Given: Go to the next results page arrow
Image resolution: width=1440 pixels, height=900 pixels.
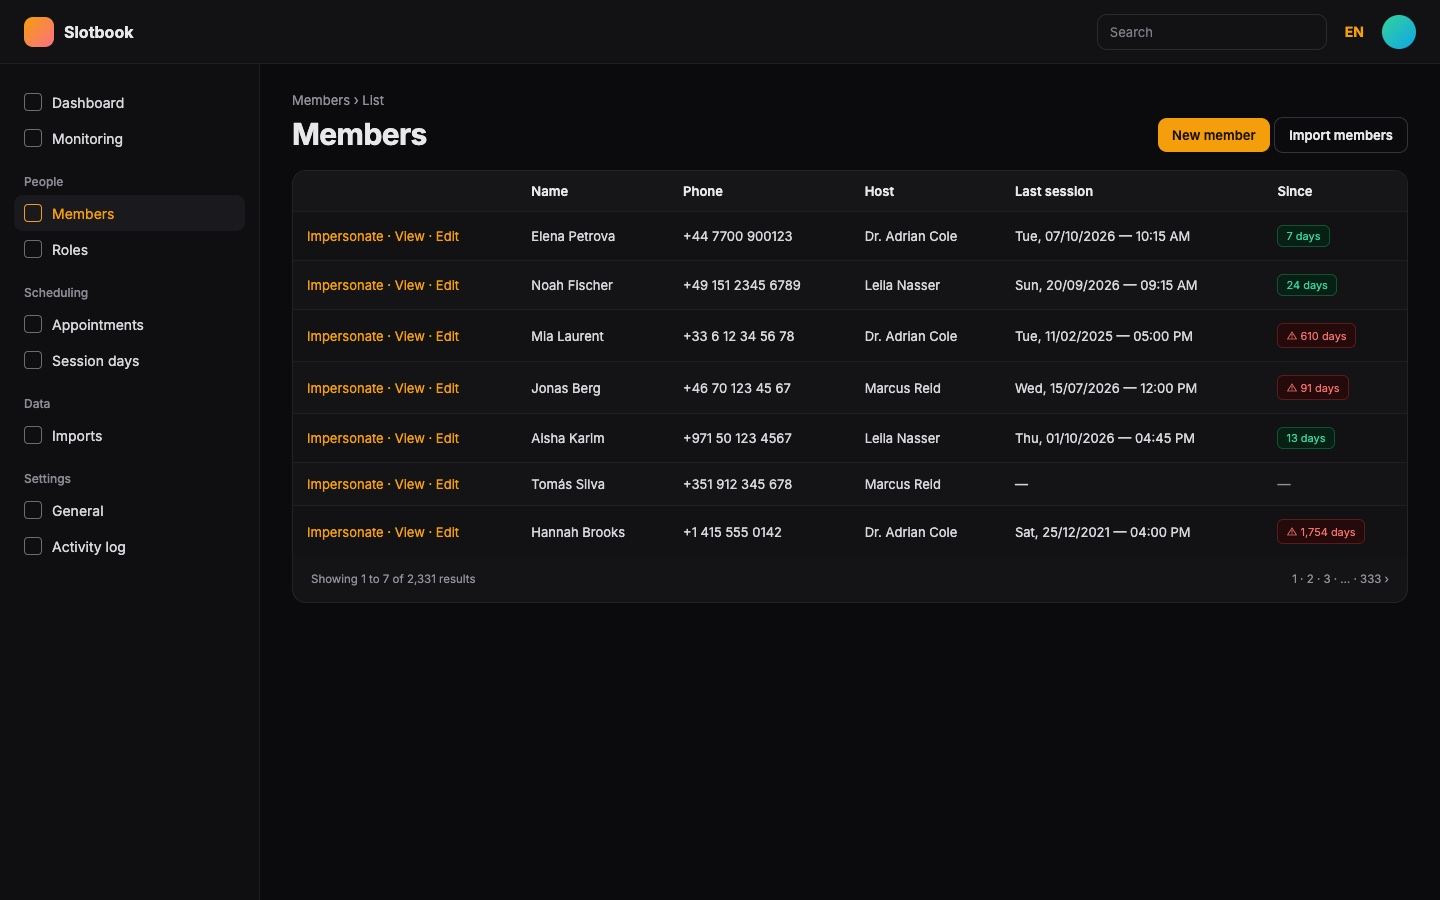Looking at the screenshot, I should 1386,579.
